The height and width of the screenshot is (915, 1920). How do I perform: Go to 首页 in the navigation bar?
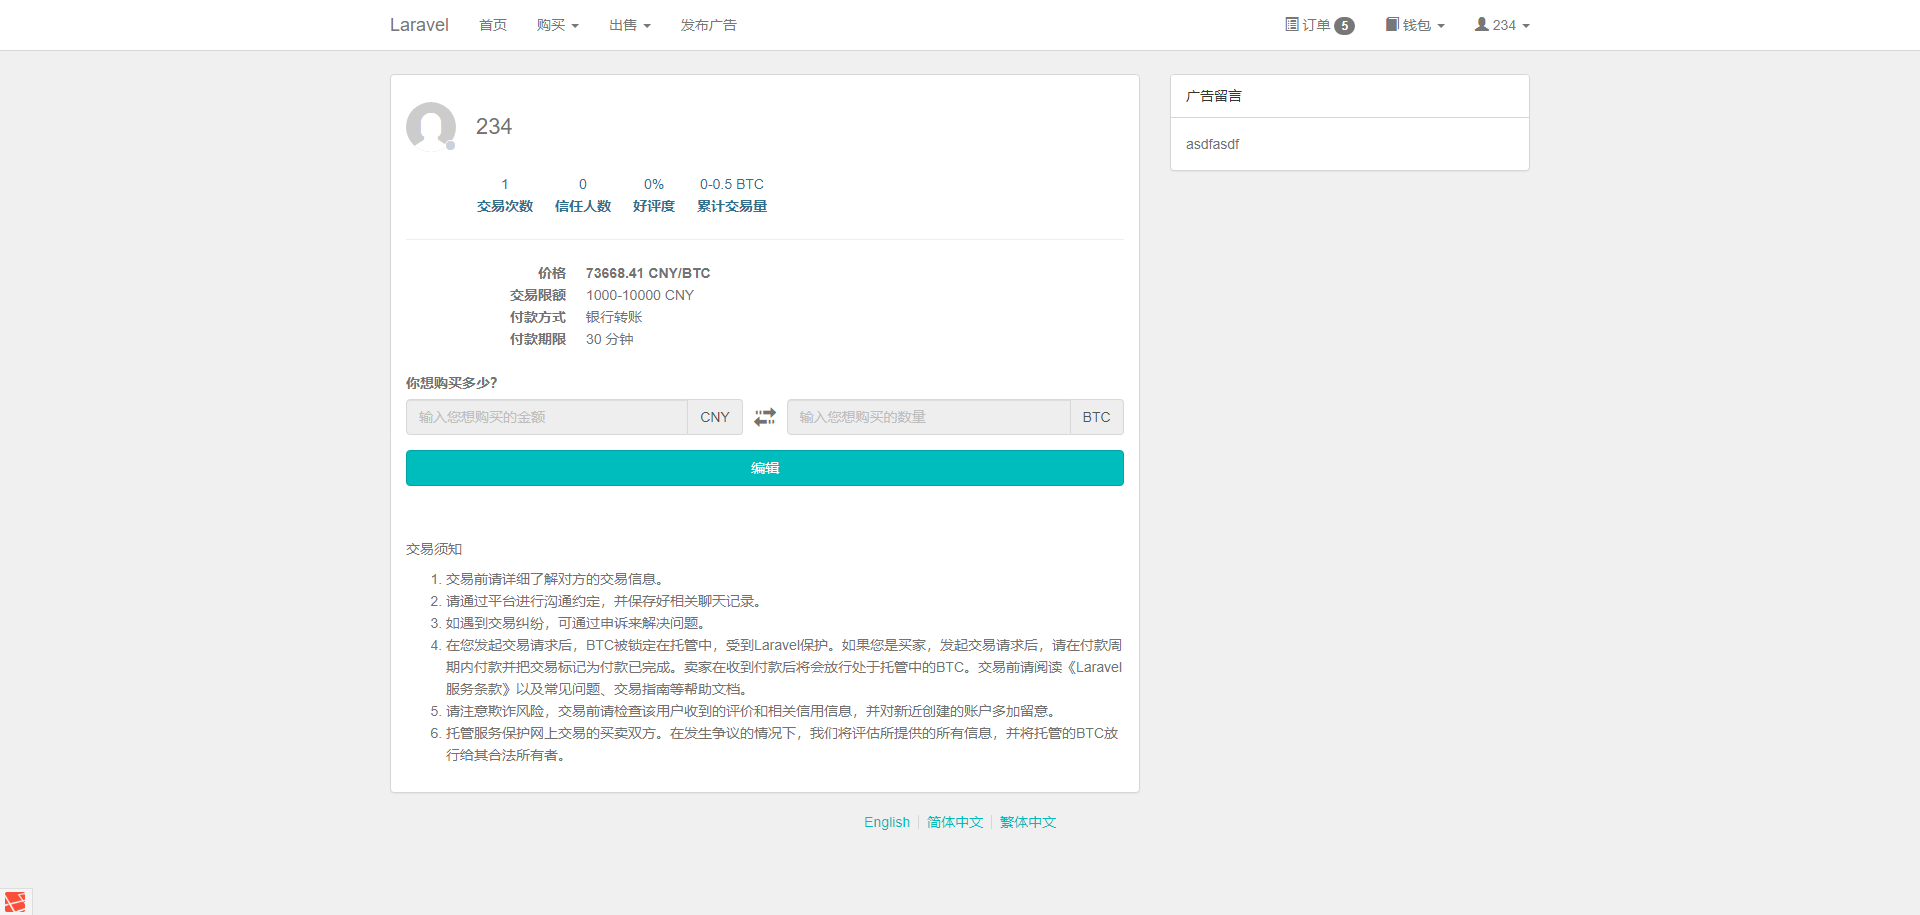click(x=492, y=24)
